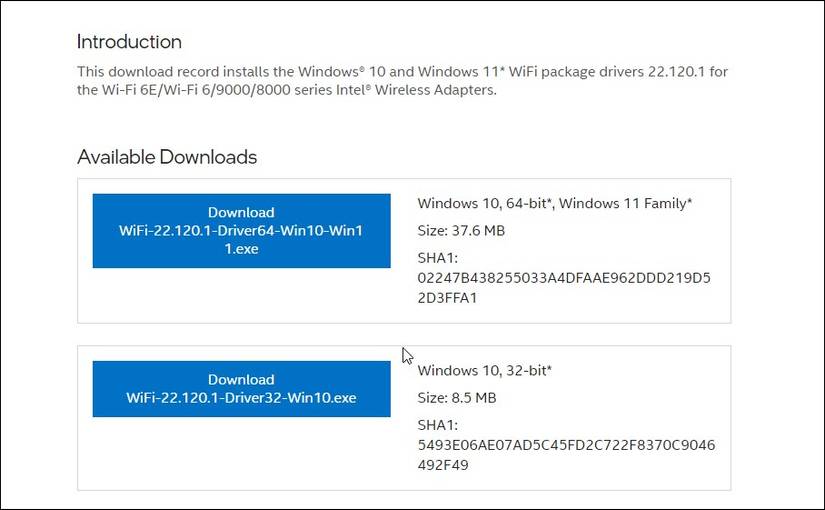This screenshot has width=825, height=510.
Task: Click the 'Windows 10, 64-bit*, Windows 11 Family*' text
Action: [x=555, y=203]
